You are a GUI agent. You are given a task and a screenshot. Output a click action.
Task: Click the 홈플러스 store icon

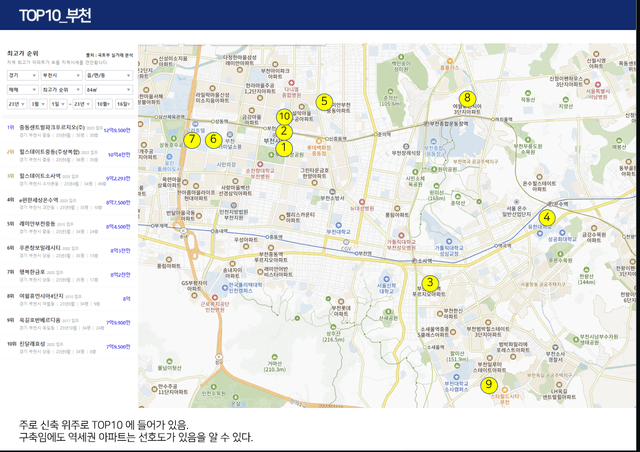tap(449, 61)
